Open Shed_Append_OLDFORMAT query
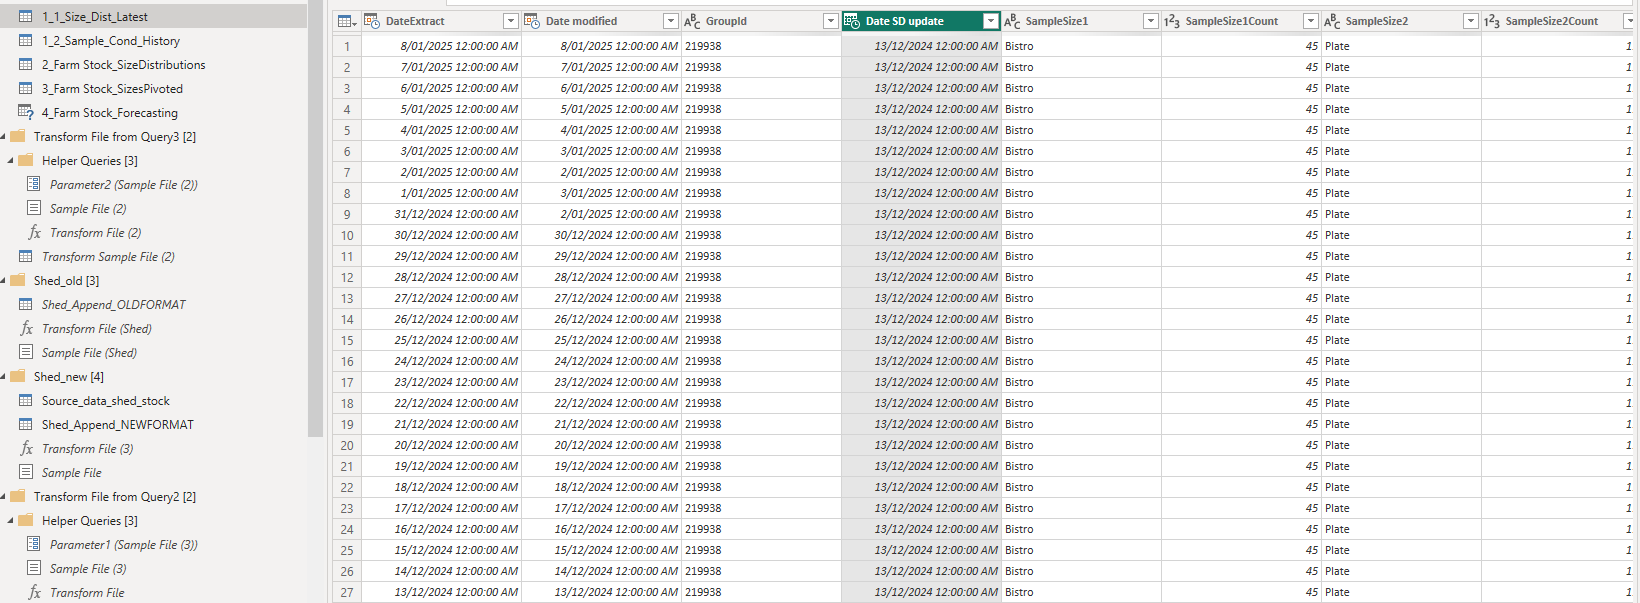Screen dimensions: 1640x603 [x=114, y=305]
